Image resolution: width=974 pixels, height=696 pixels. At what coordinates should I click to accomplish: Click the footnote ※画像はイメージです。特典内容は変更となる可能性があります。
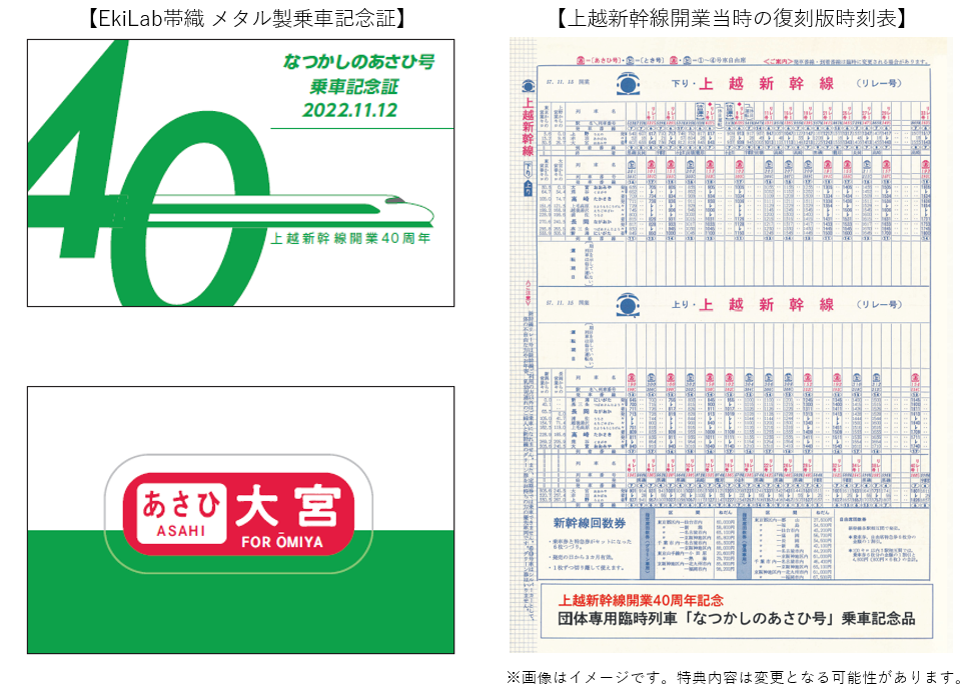(735, 677)
